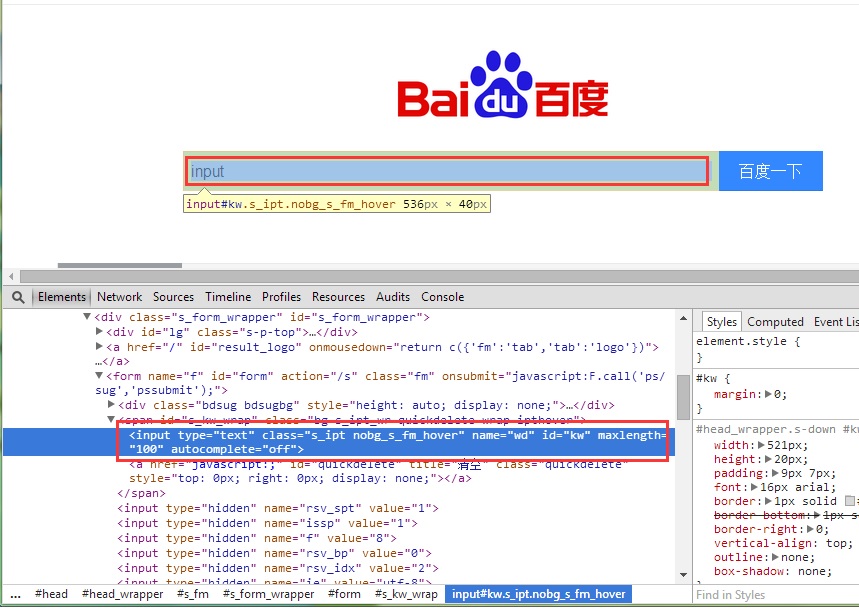Click the box-shadow: none property
This screenshot has width=859, height=614.
click(x=772, y=571)
